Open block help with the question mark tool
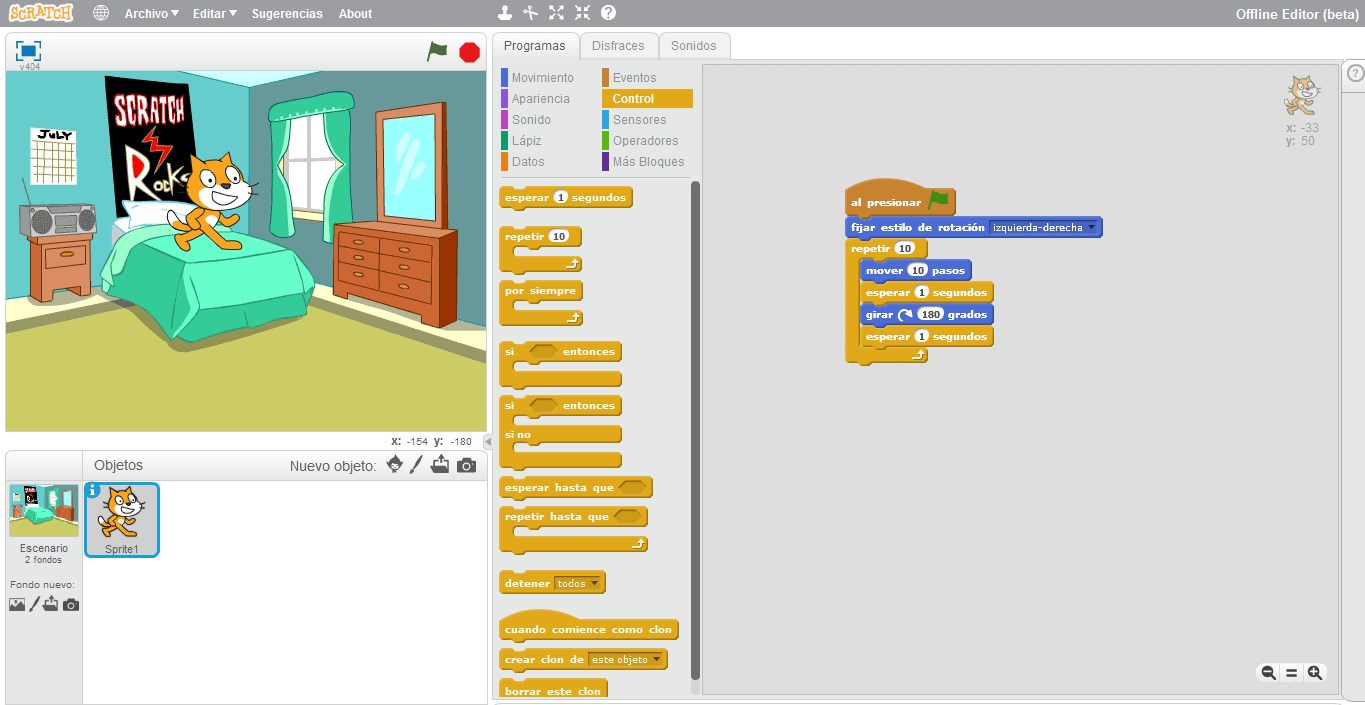This screenshot has height=705, width=1365. 609,13
